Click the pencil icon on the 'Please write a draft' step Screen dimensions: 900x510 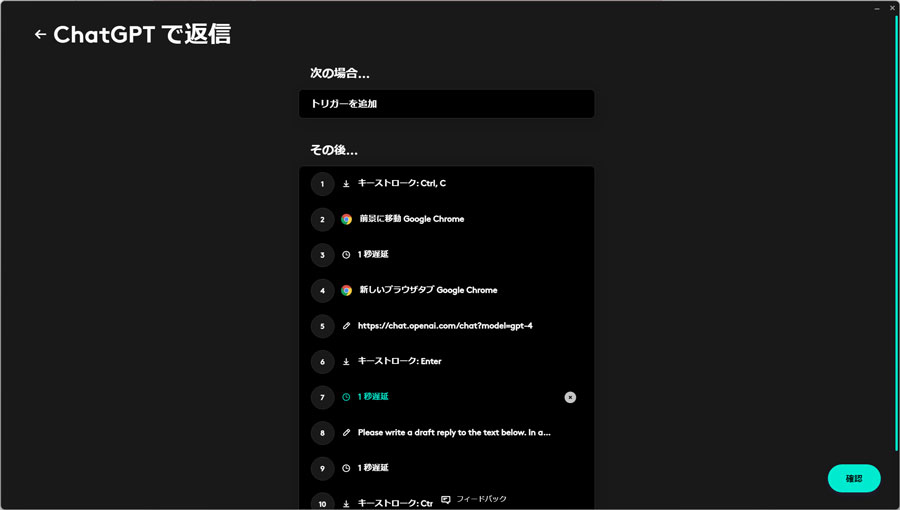pos(346,433)
